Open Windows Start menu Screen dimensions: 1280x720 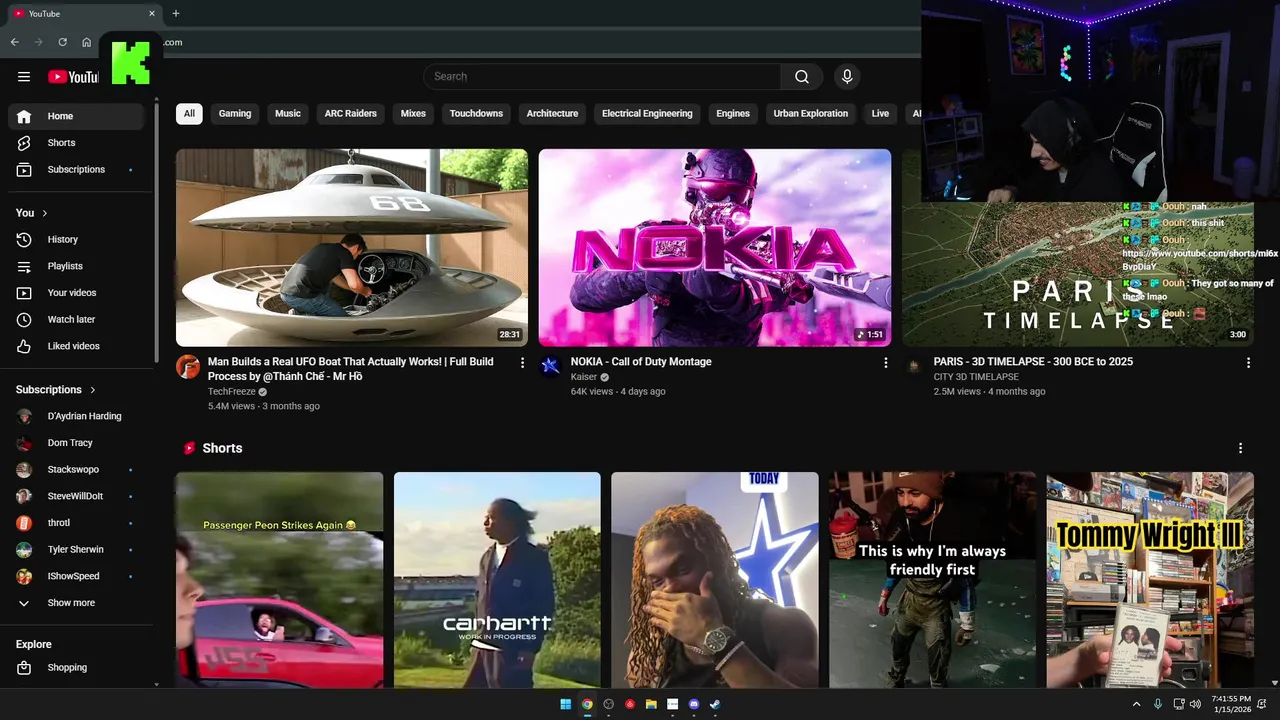pos(566,704)
